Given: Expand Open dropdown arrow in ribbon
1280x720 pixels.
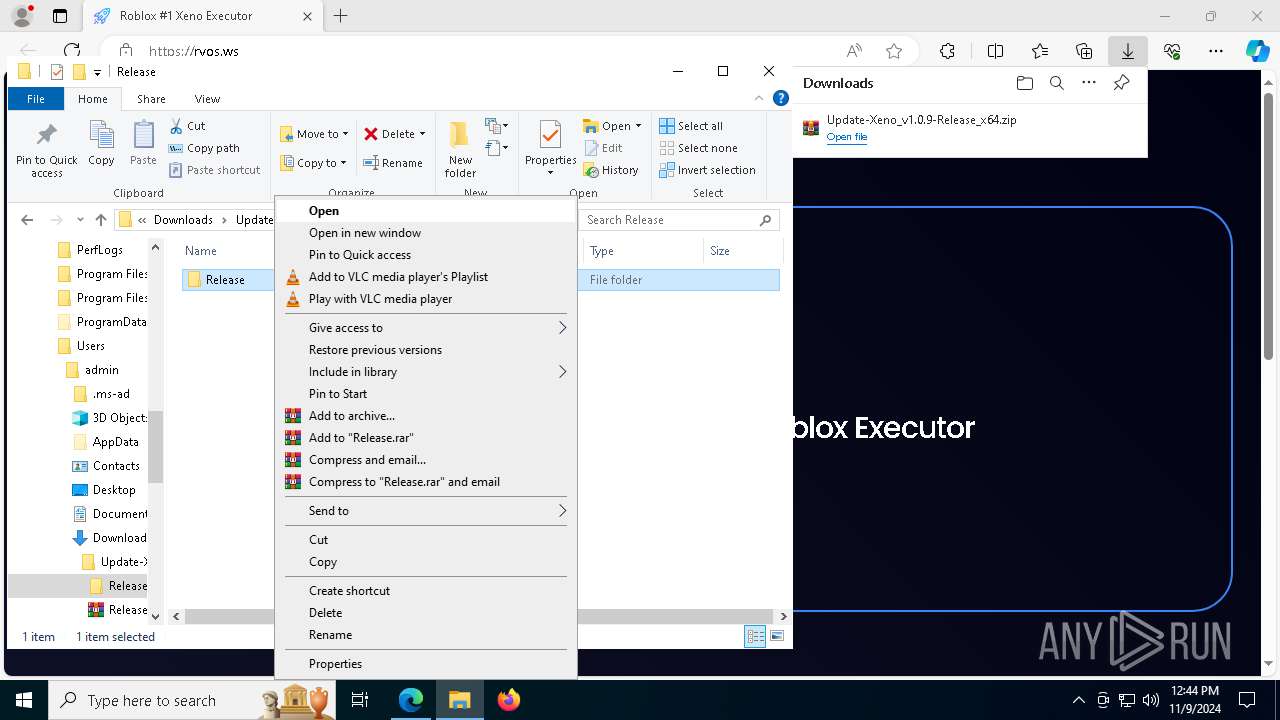Looking at the screenshot, I should pyautogui.click(x=638, y=126).
